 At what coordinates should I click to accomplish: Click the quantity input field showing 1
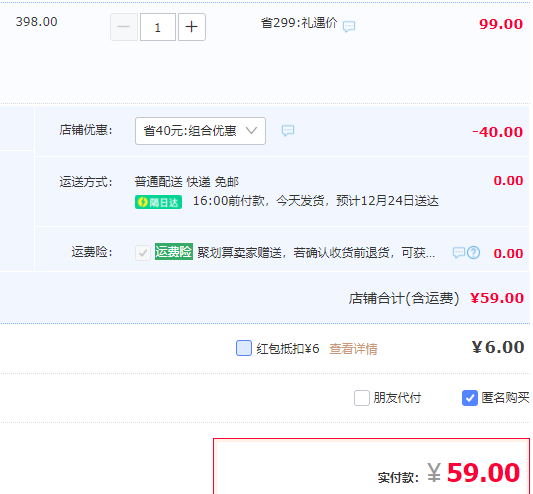158,27
